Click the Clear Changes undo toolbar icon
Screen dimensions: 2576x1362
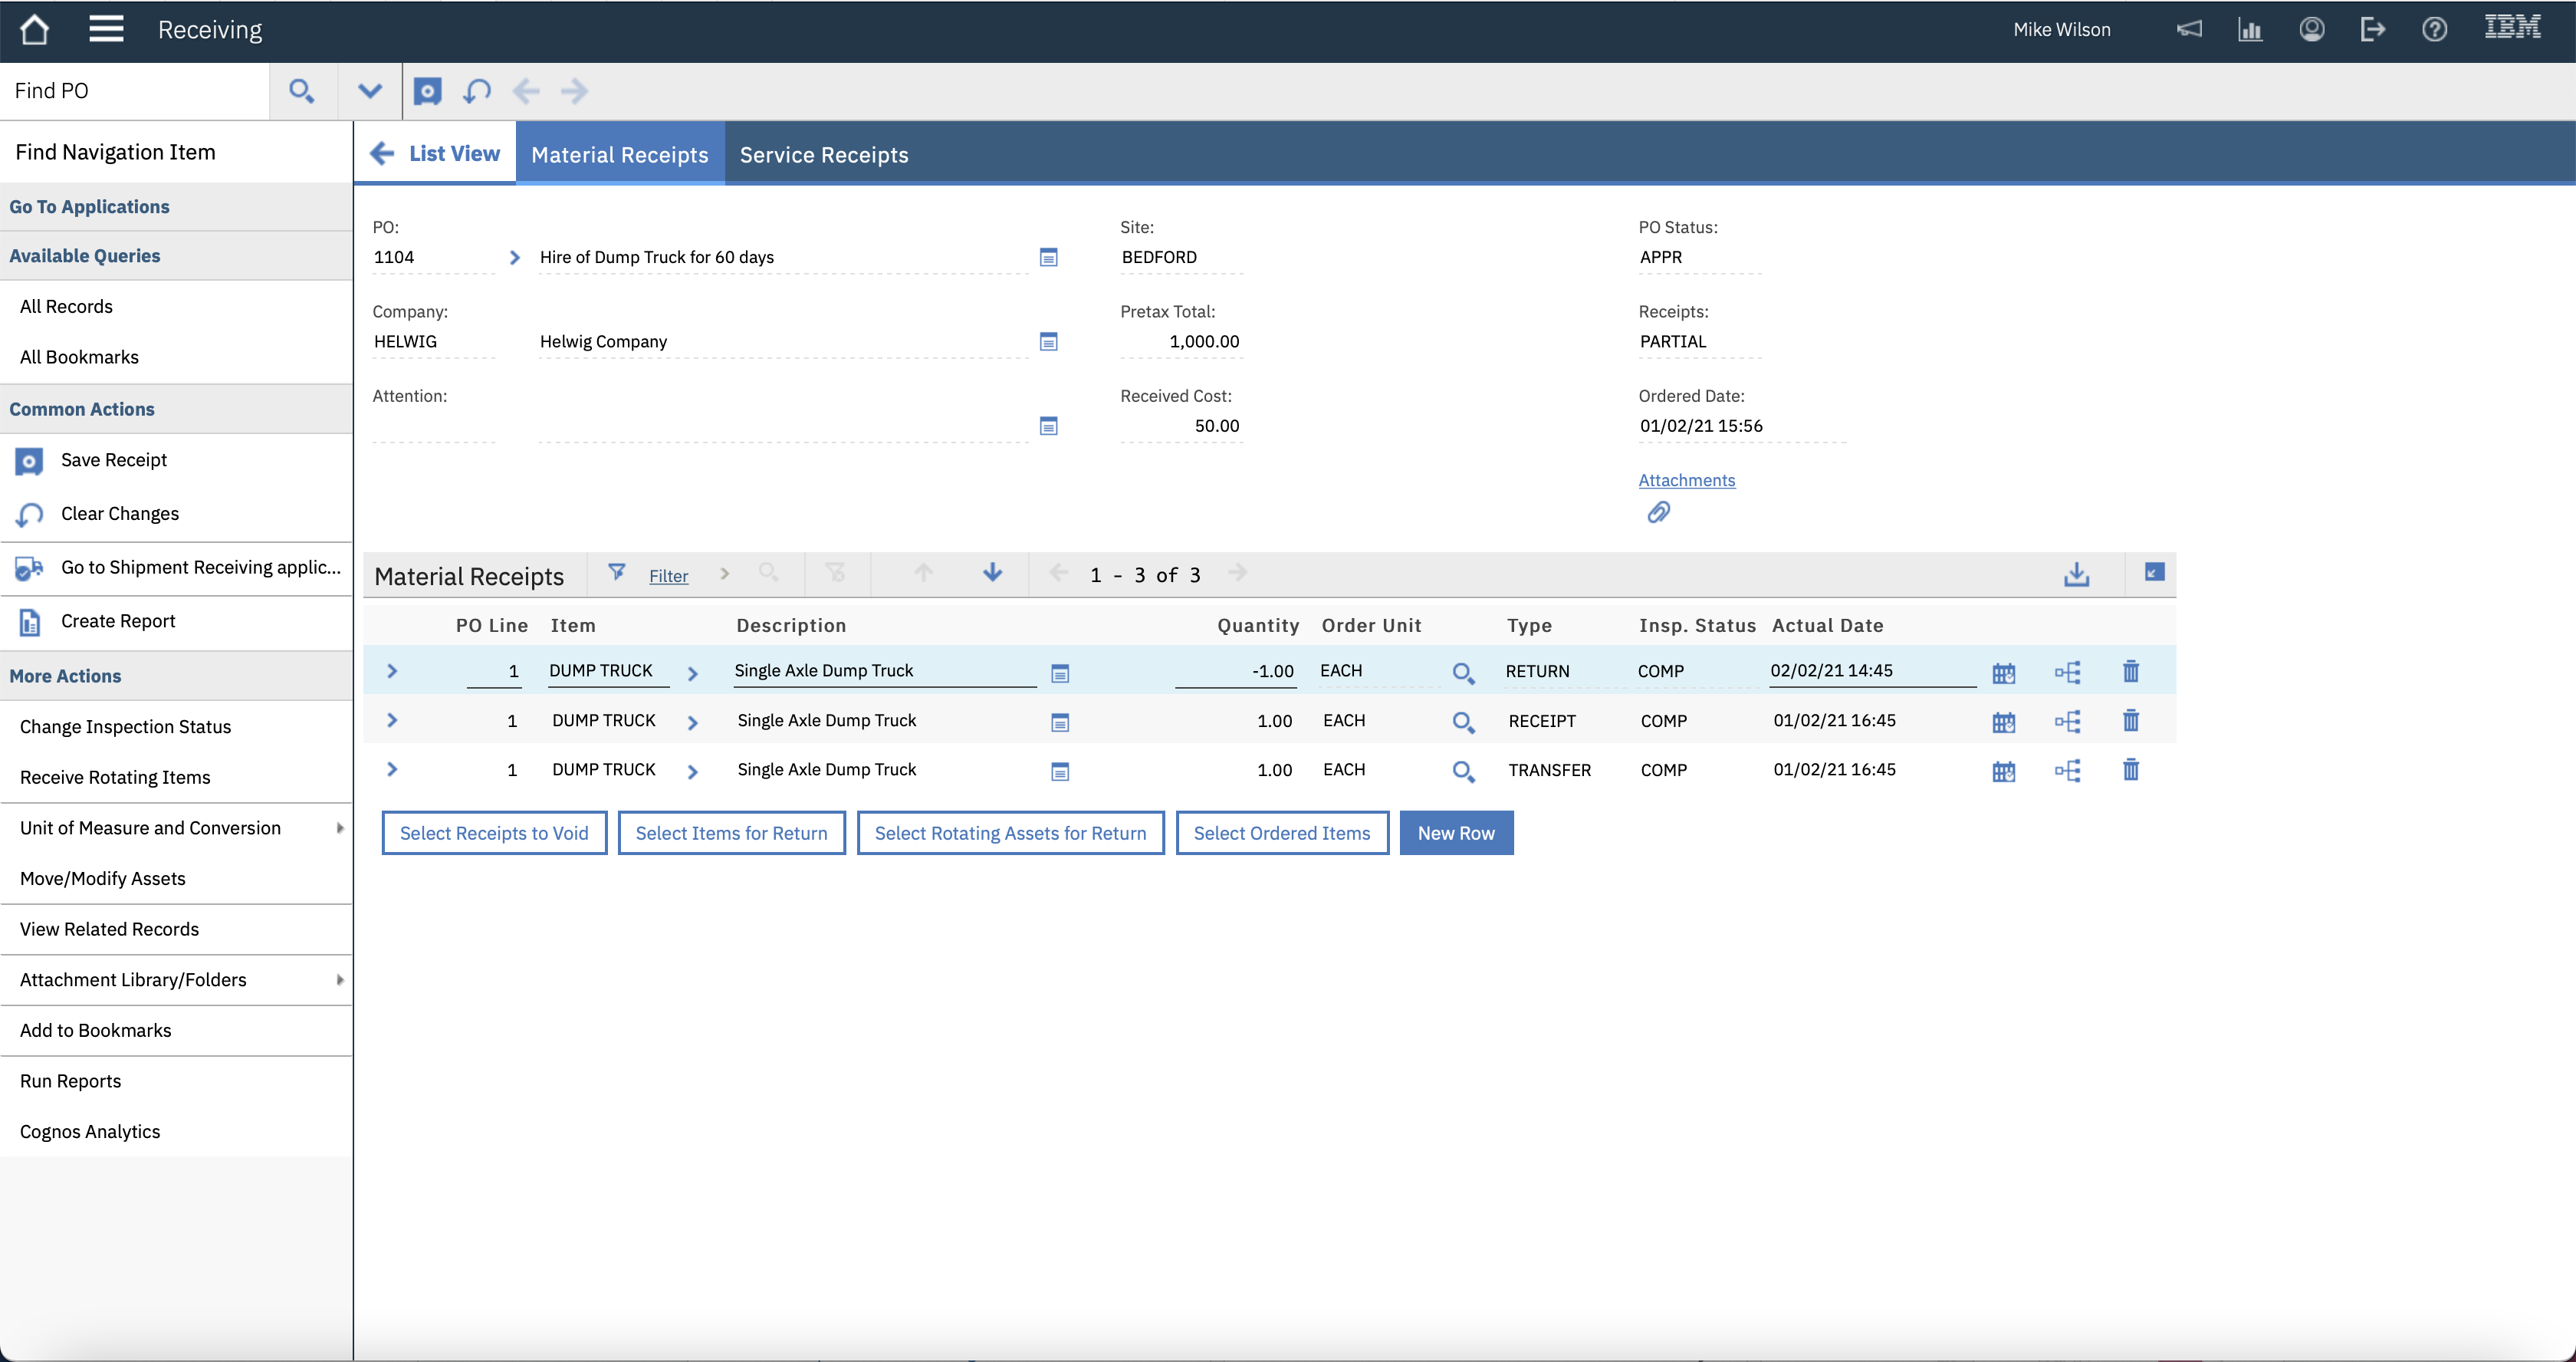477,91
